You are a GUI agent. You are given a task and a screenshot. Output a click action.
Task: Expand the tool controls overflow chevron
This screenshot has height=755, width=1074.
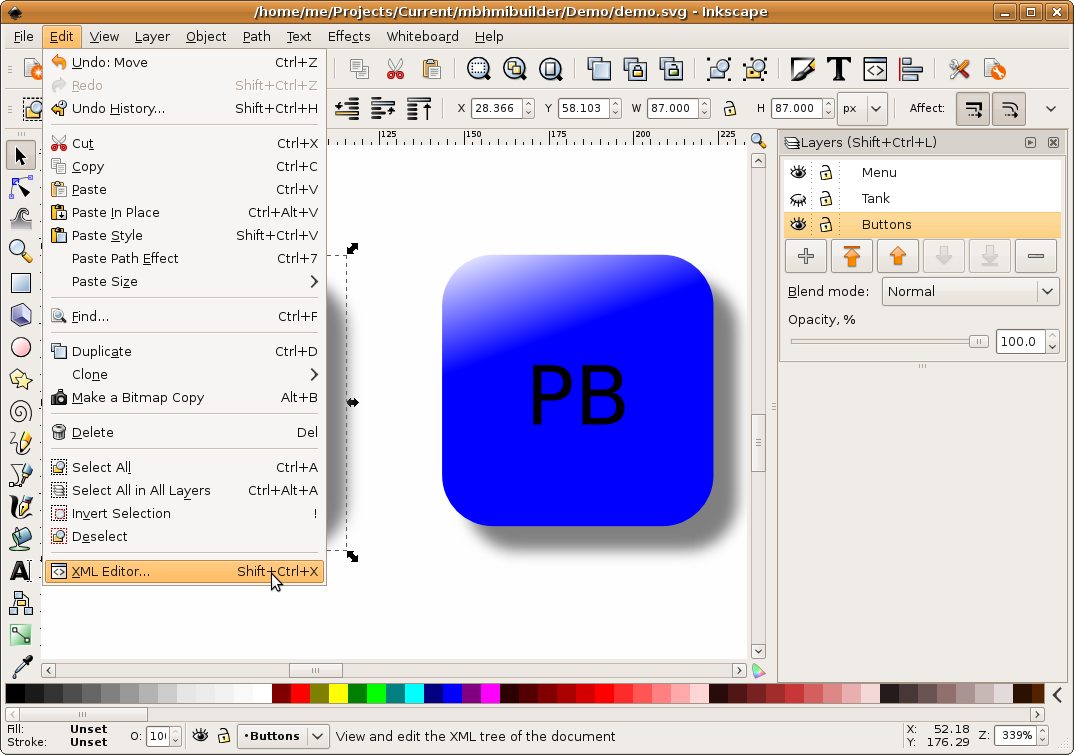(1051, 108)
